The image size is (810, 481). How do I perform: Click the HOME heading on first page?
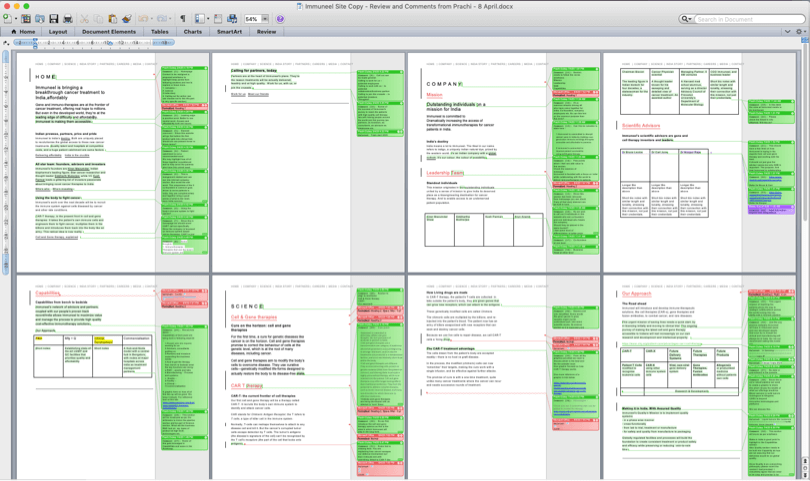(45, 77)
